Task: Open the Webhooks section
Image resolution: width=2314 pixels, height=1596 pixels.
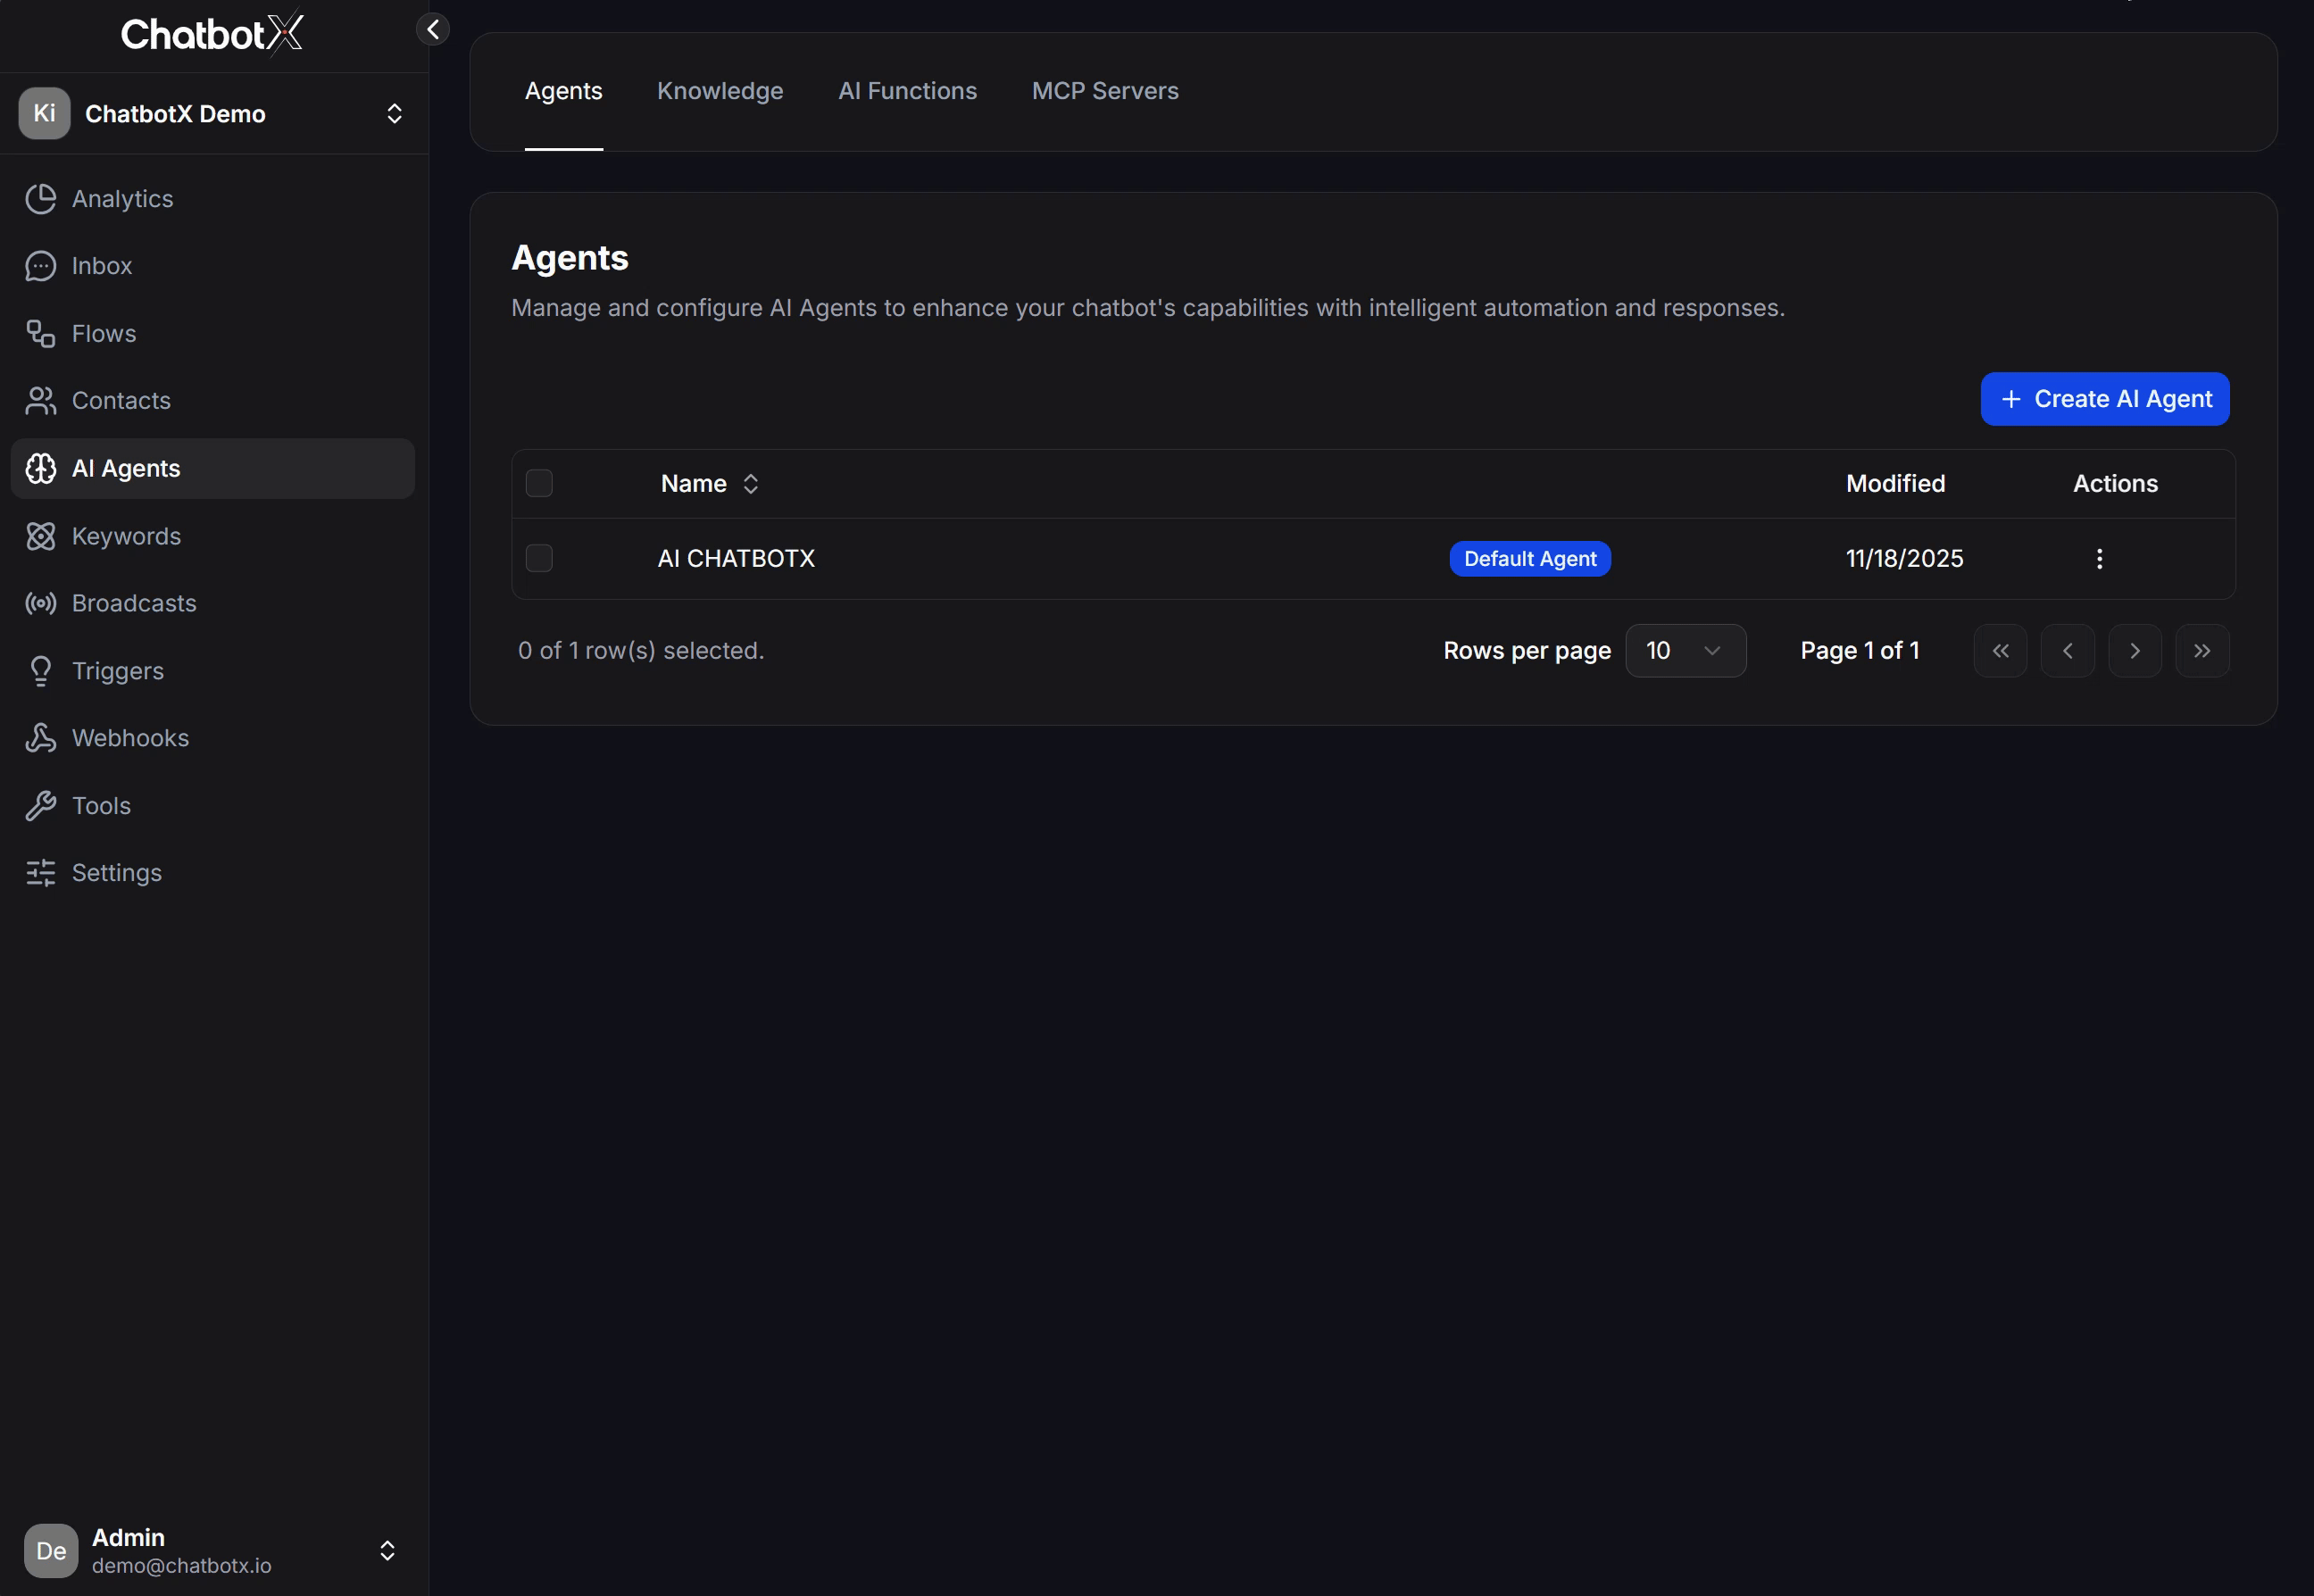Action: [x=130, y=738]
